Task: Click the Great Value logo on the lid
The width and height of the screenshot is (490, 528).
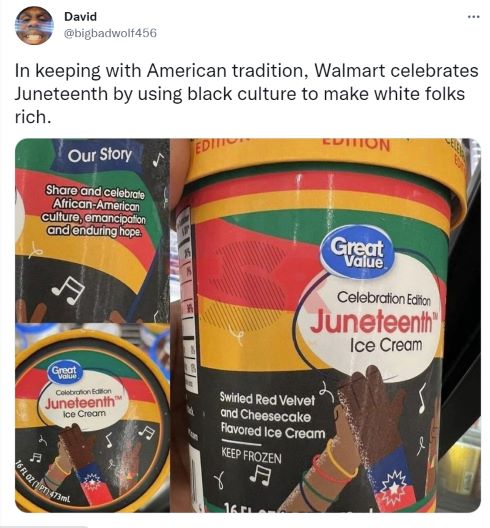Action: (64, 372)
